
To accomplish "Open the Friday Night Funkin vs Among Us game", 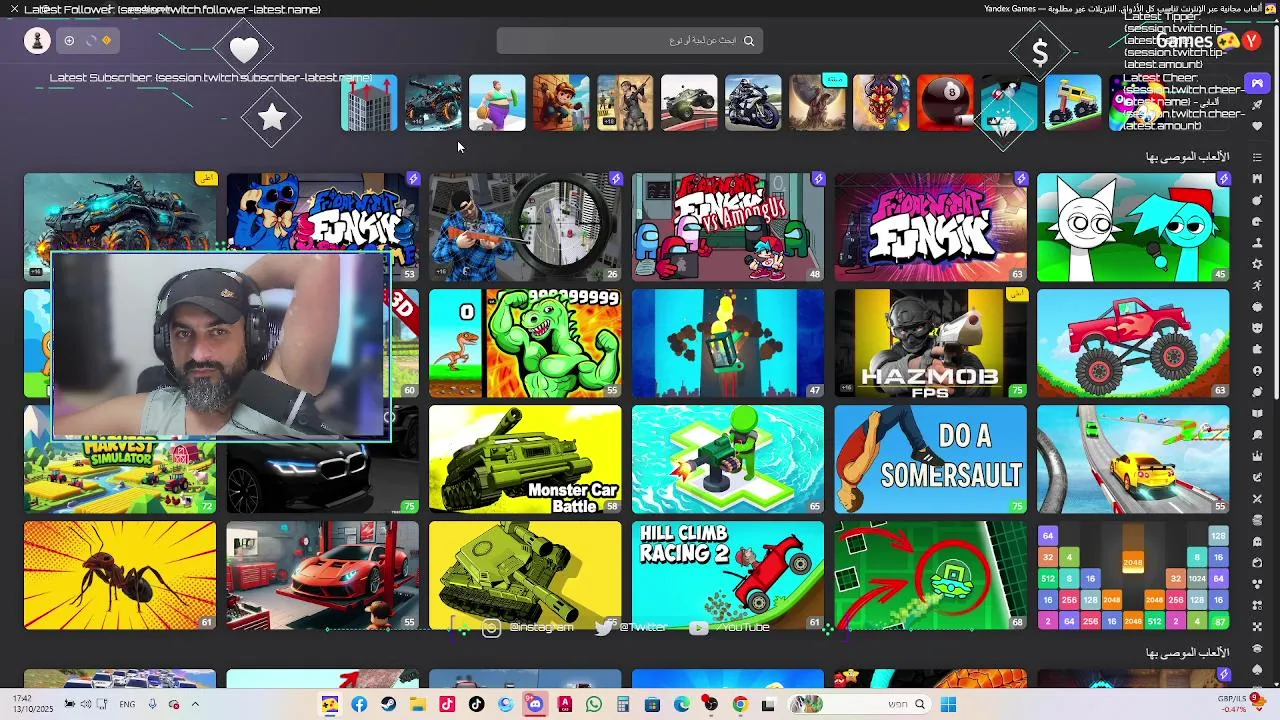I will click(x=728, y=227).
